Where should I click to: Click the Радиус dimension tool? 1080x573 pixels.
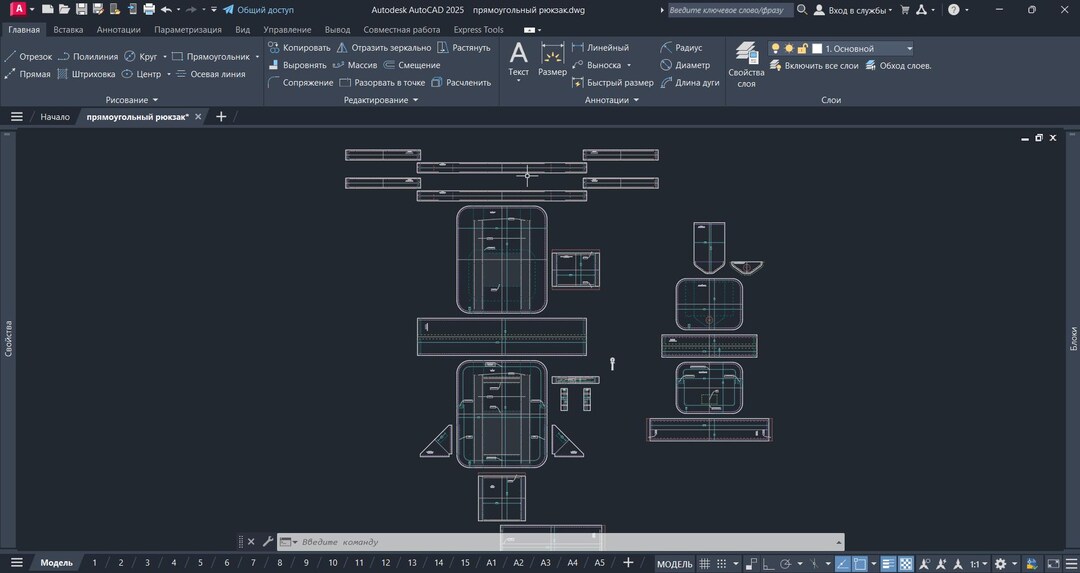click(681, 48)
